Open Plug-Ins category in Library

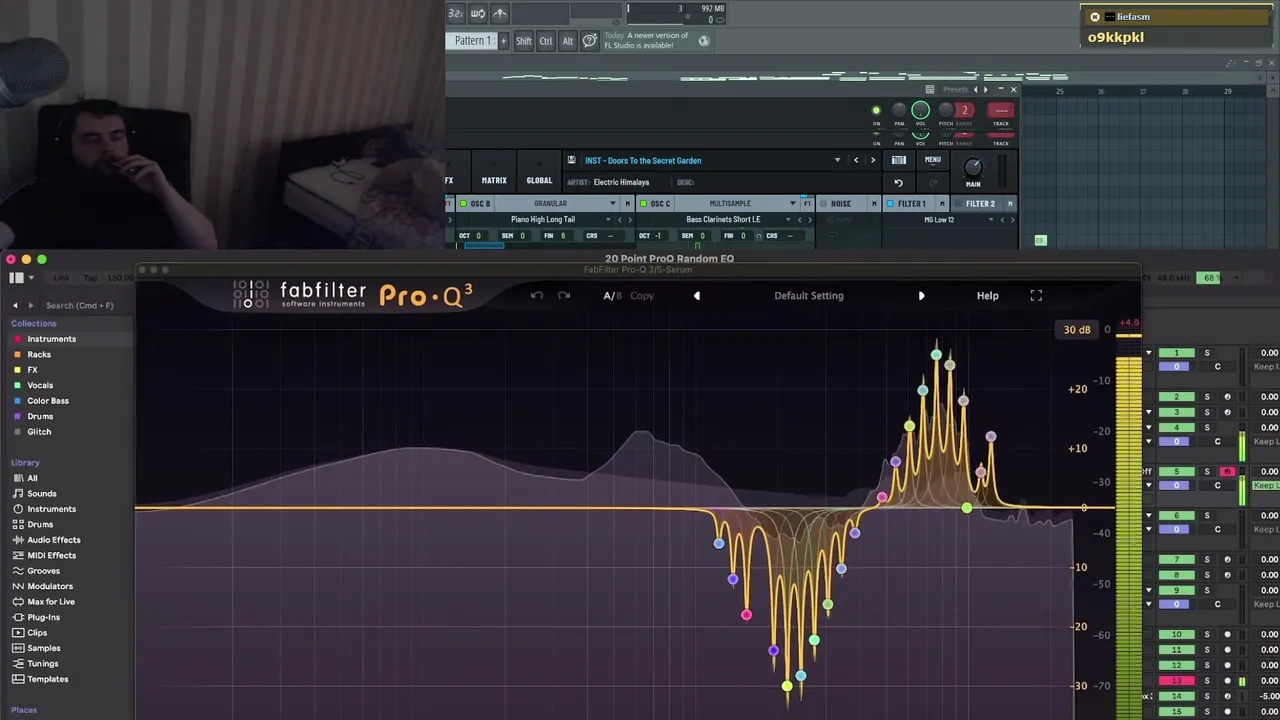43,618
